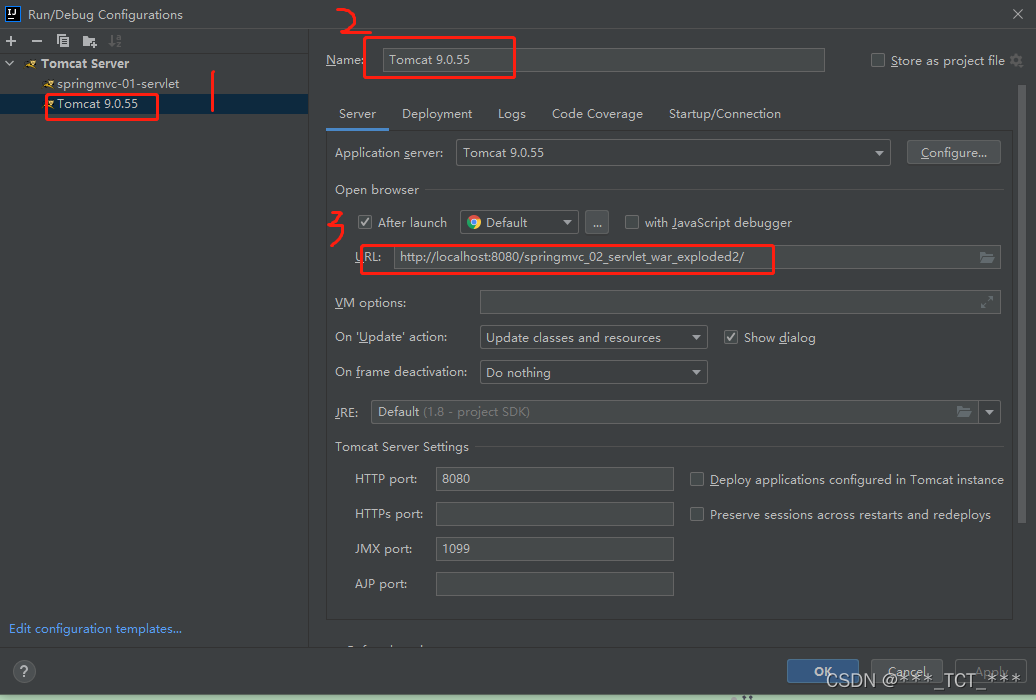Click the AJP port field
Viewport: 1036px width, 700px height.
click(554, 584)
